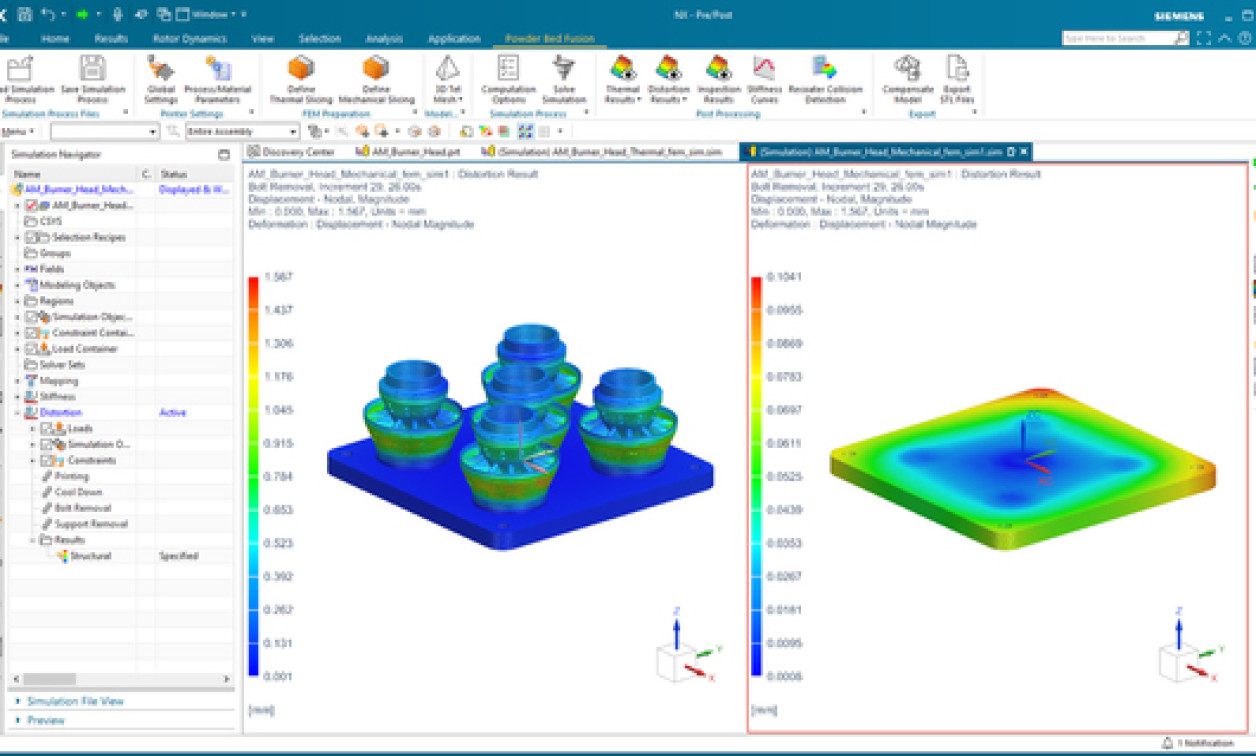Click the Compensate Model icon
Screen dimensions: 1256x756
[x=909, y=80]
